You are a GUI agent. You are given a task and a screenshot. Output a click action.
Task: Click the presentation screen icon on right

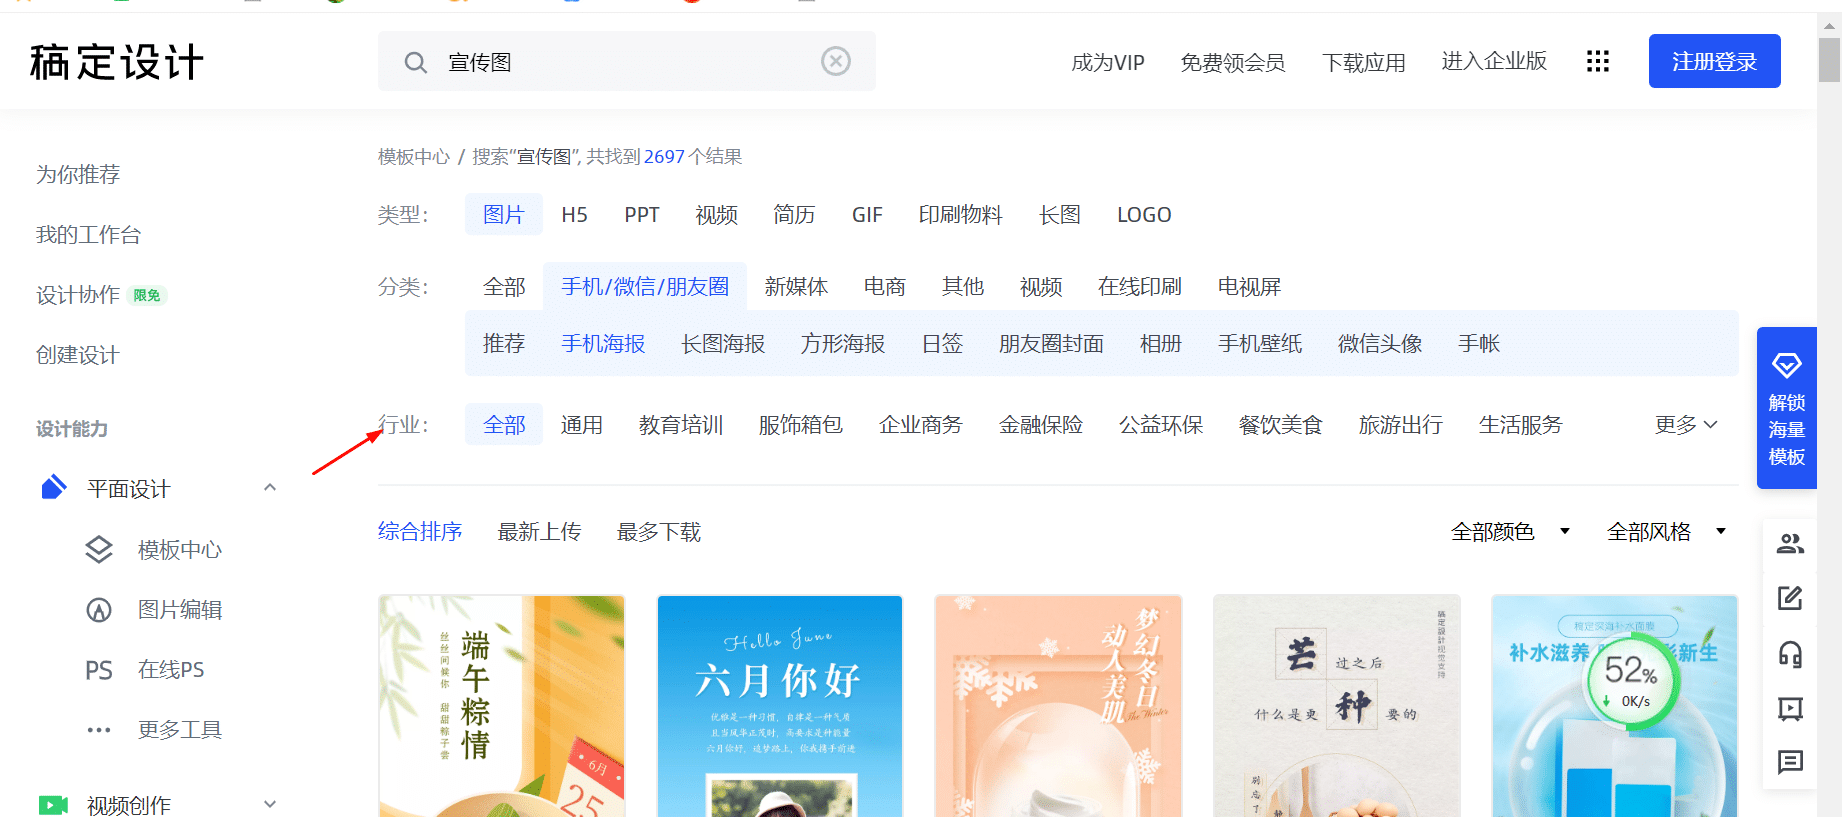[1790, 709]
